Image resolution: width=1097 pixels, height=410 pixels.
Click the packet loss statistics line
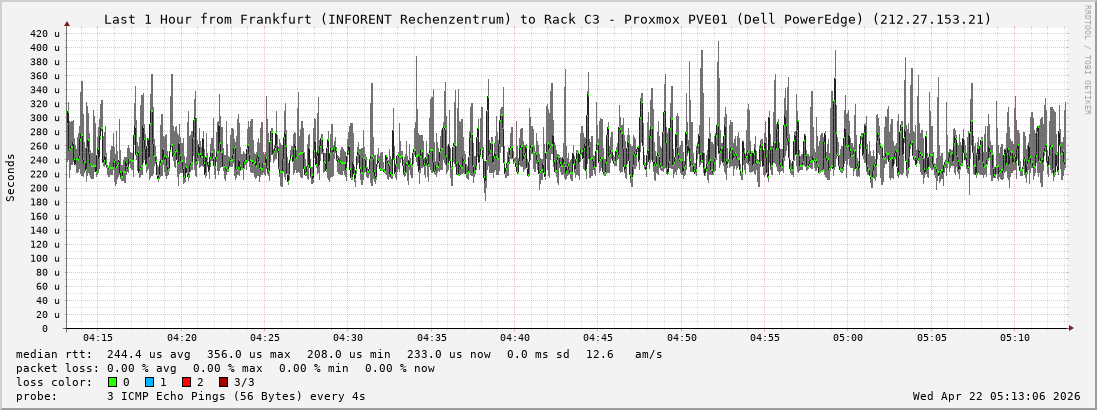pyautogui.click(x=226, y=368)
